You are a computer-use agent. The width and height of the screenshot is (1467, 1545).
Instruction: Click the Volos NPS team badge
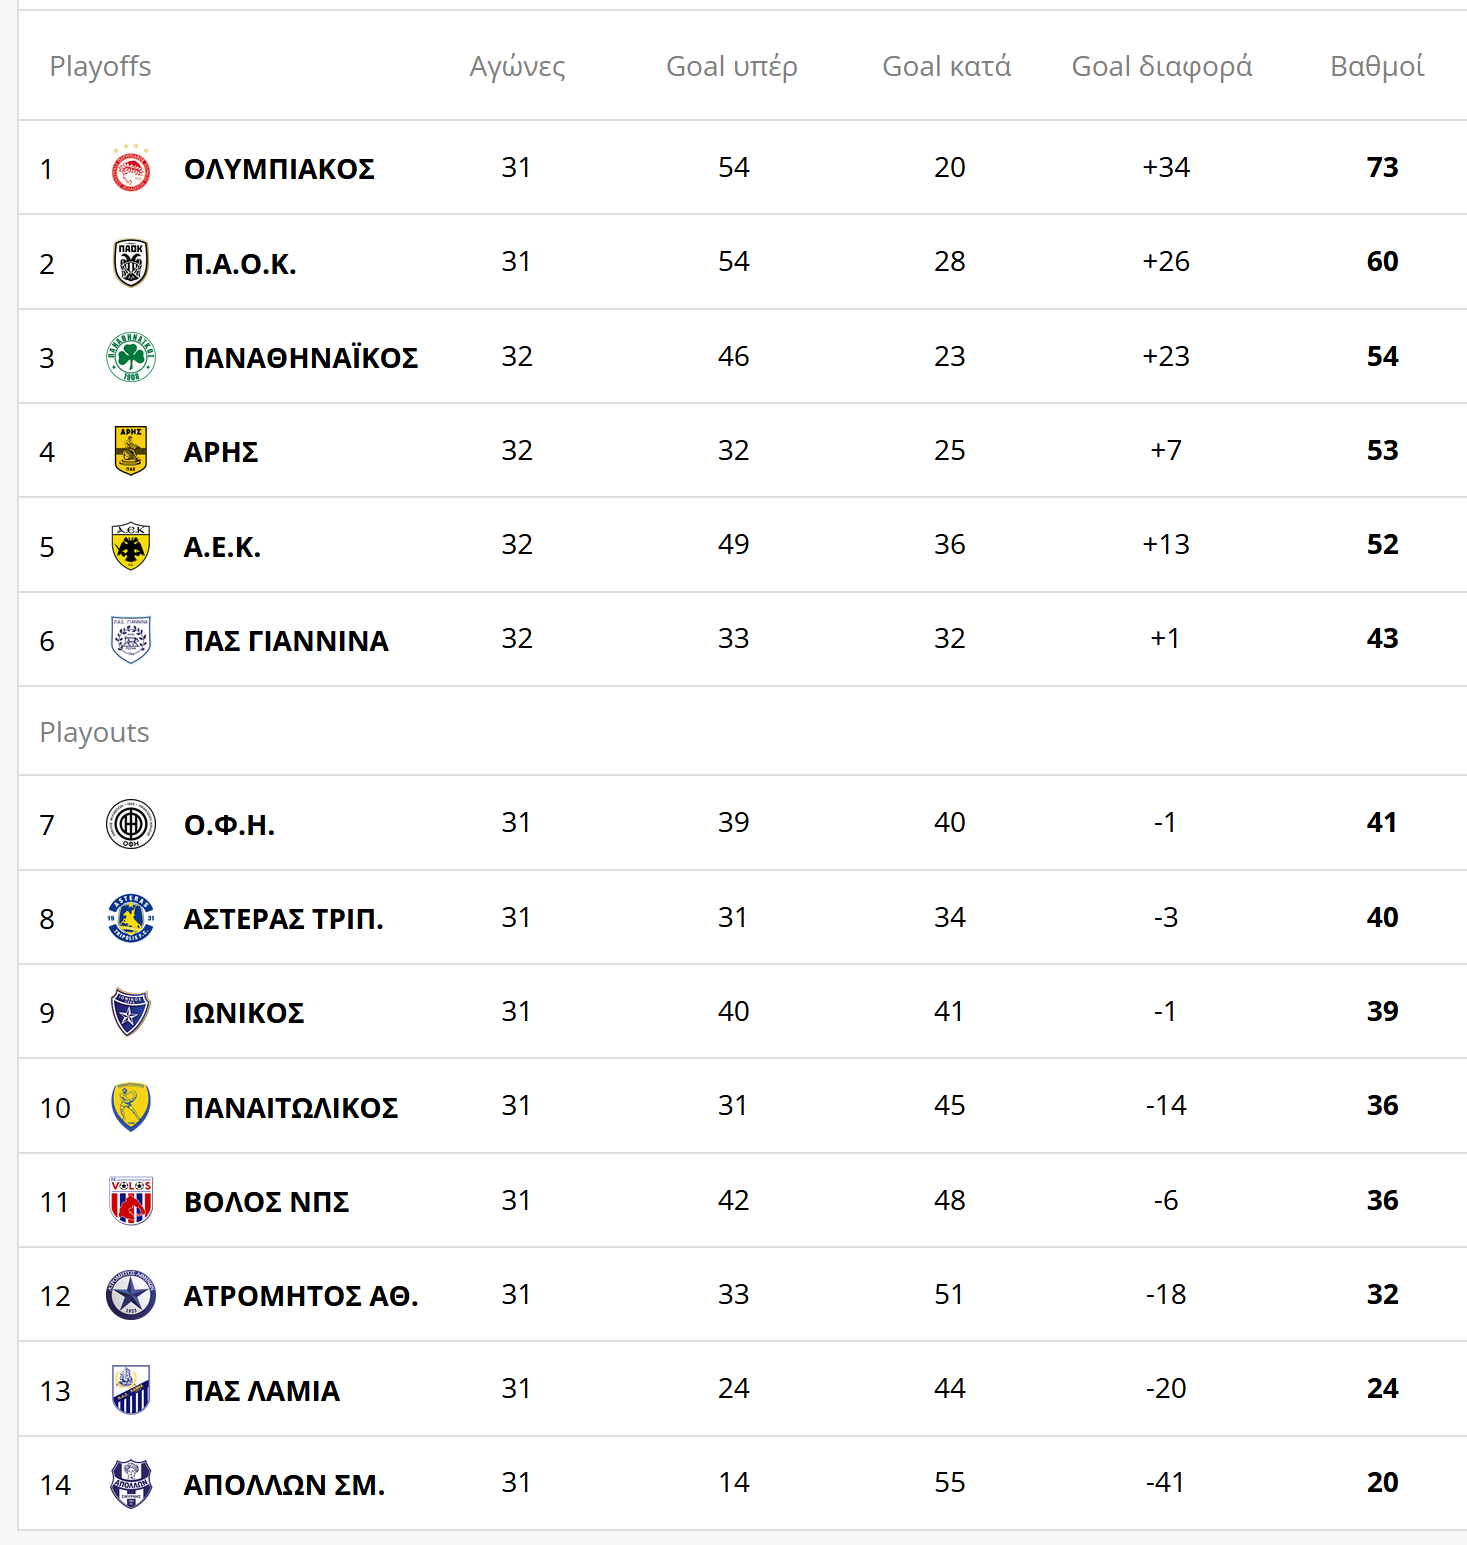click(131, 1201)
